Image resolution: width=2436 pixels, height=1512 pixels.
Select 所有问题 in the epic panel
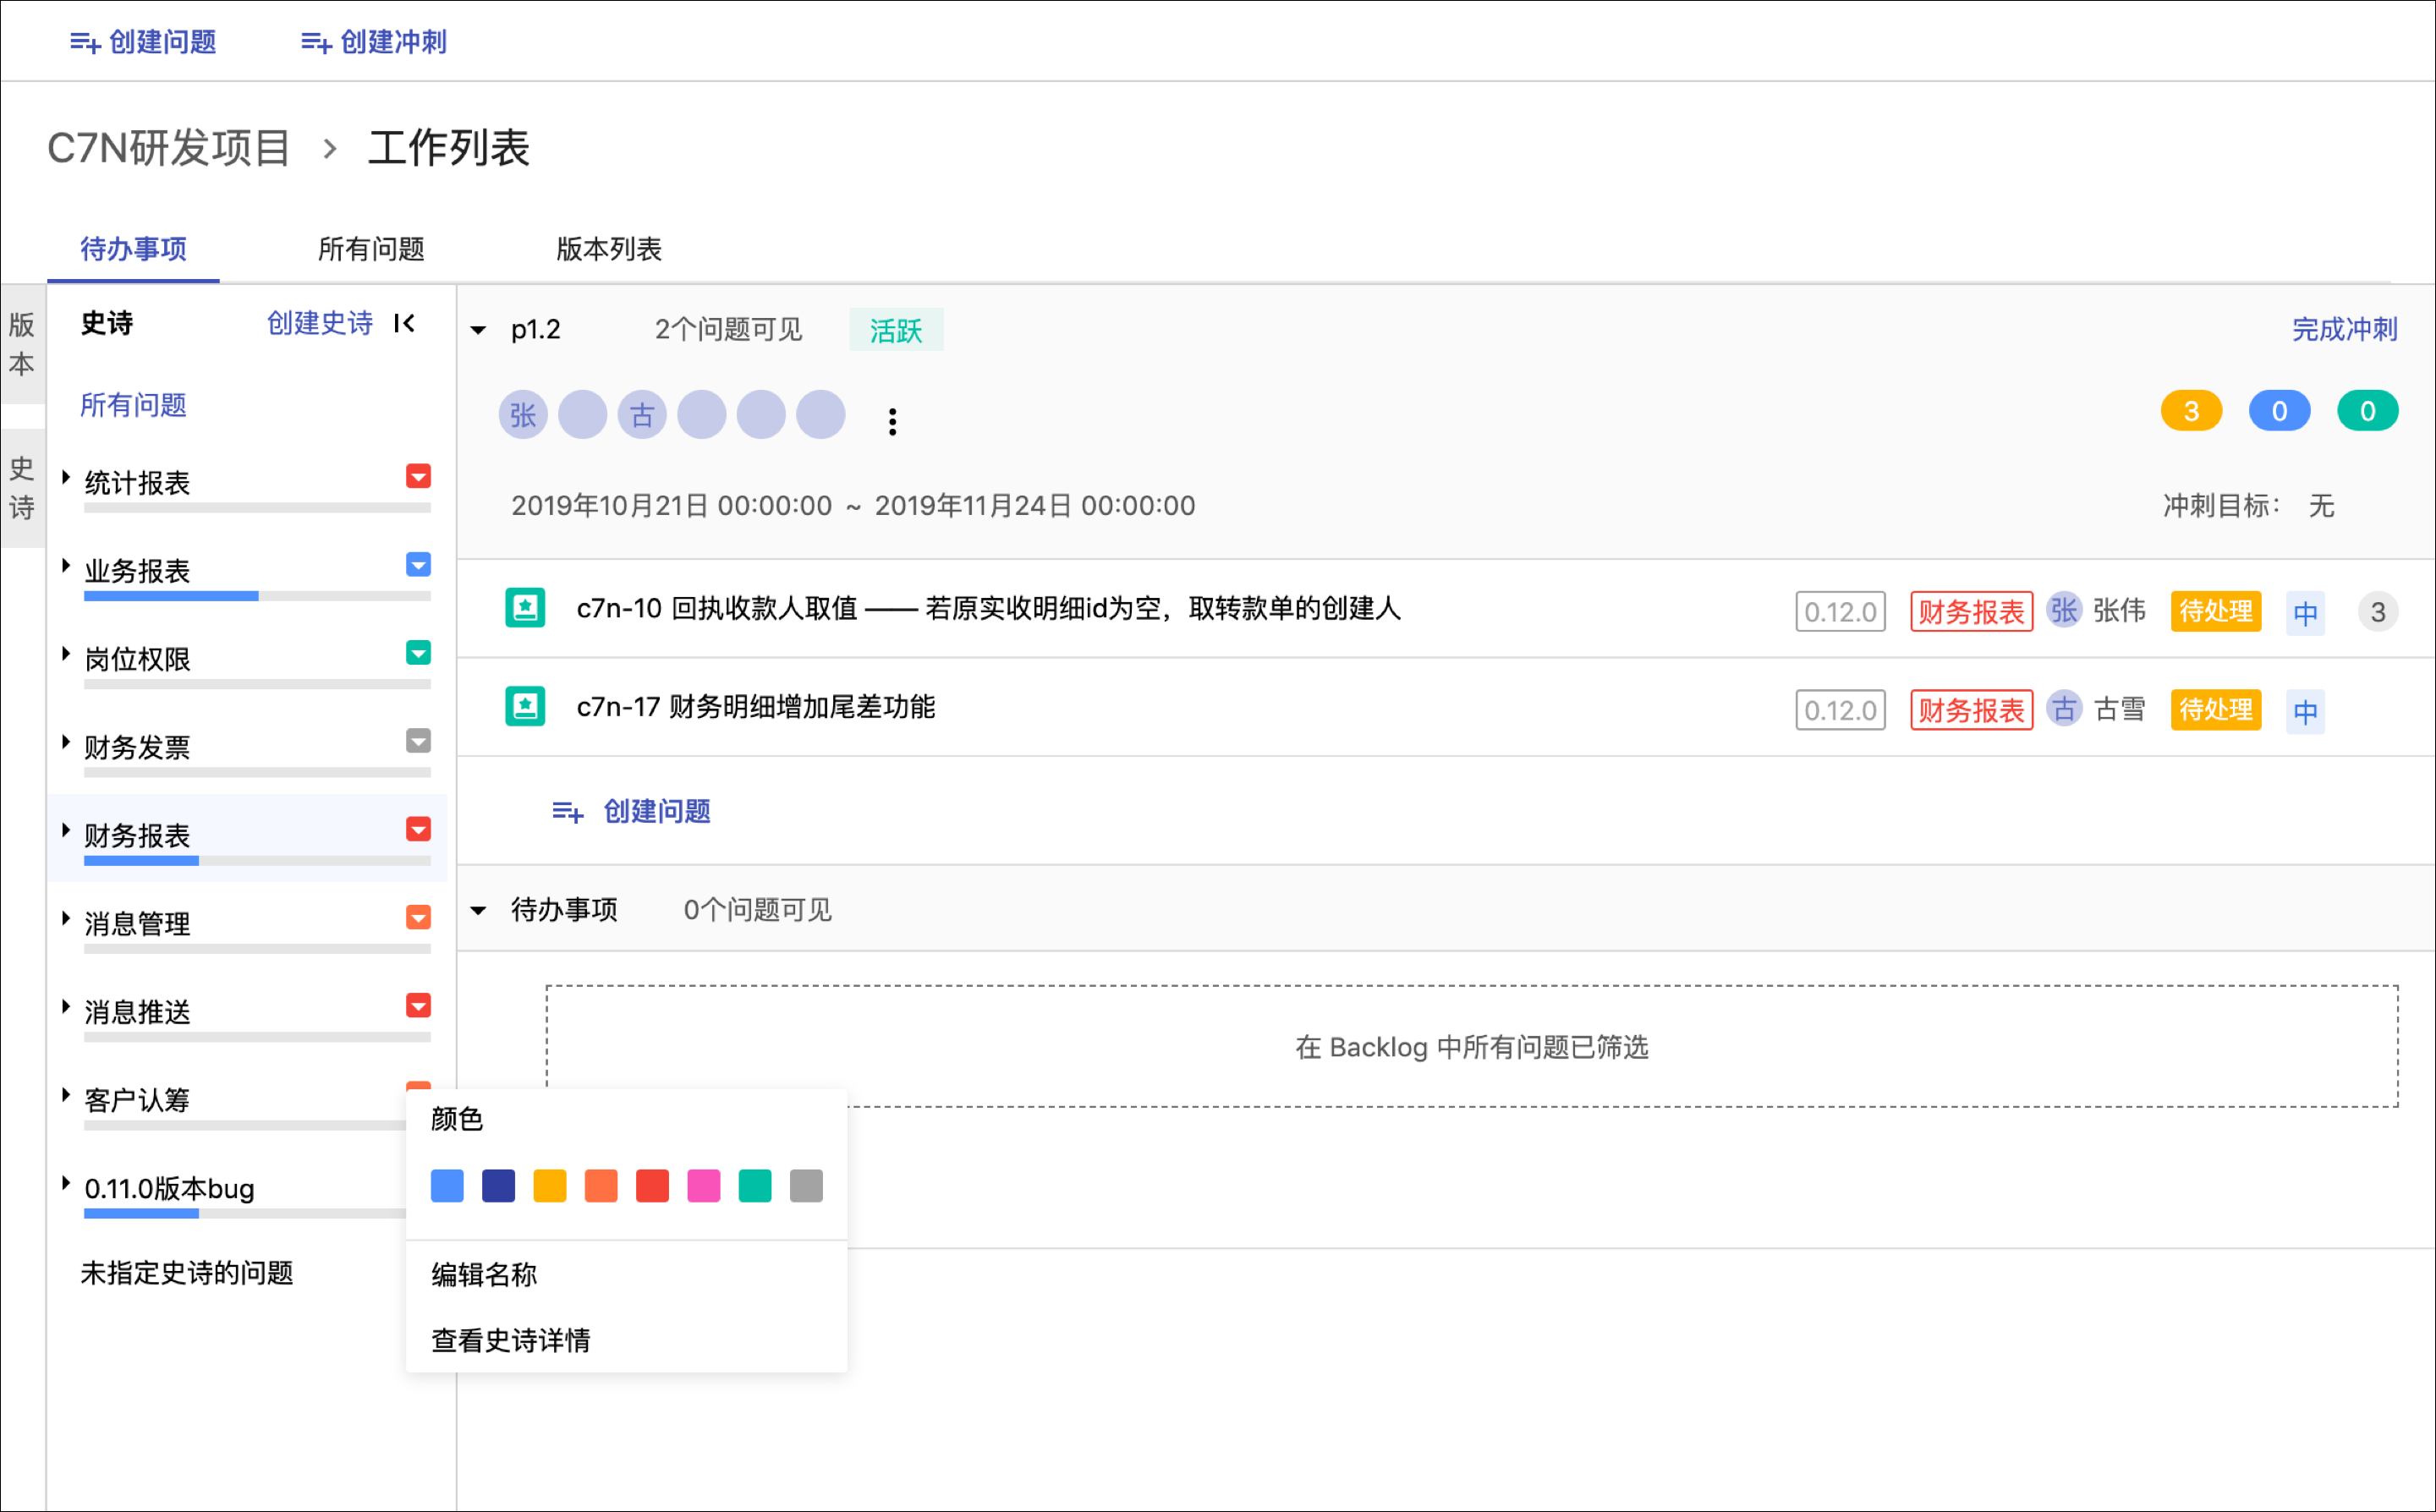click(133, 405)
